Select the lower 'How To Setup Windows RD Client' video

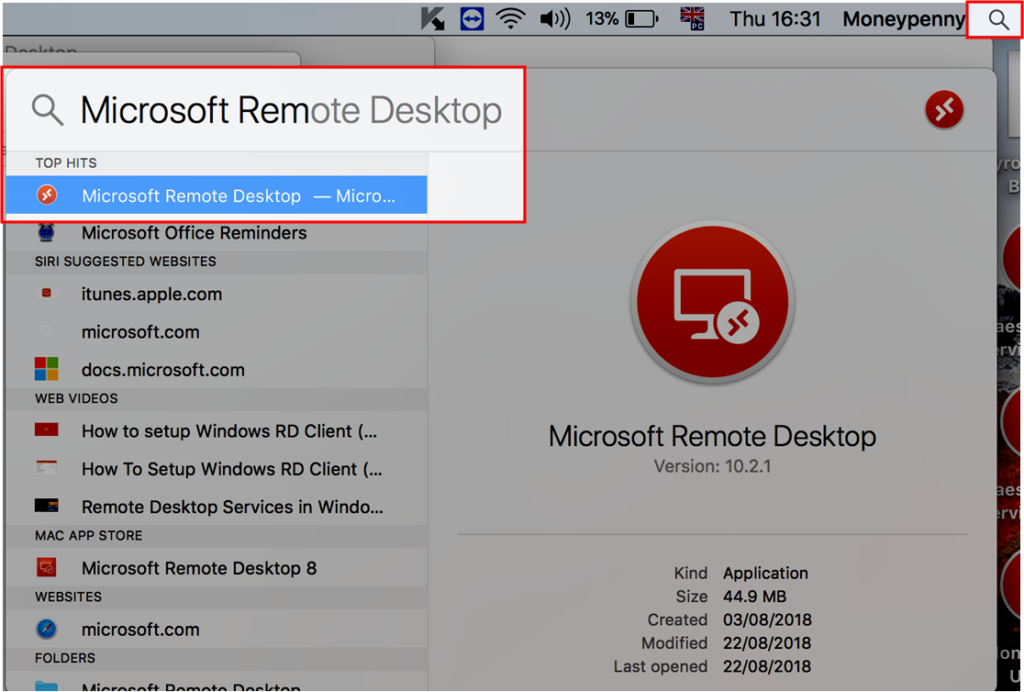pyautogui.click(x=216, y=469)
